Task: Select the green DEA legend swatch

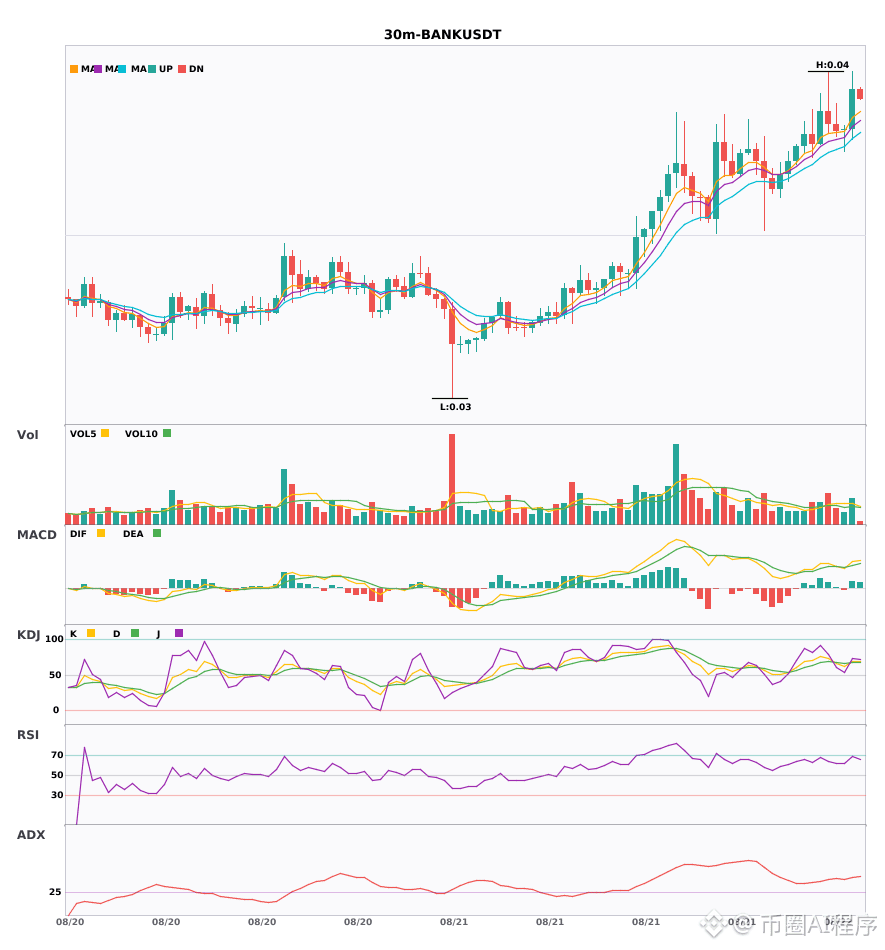Action: (157, 533)
